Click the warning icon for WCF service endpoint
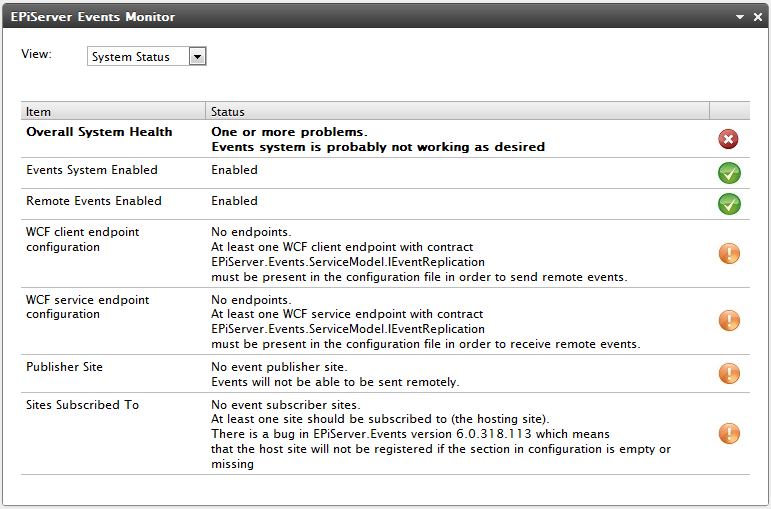The width and height of the screenshot is (771, 509). 729,321
